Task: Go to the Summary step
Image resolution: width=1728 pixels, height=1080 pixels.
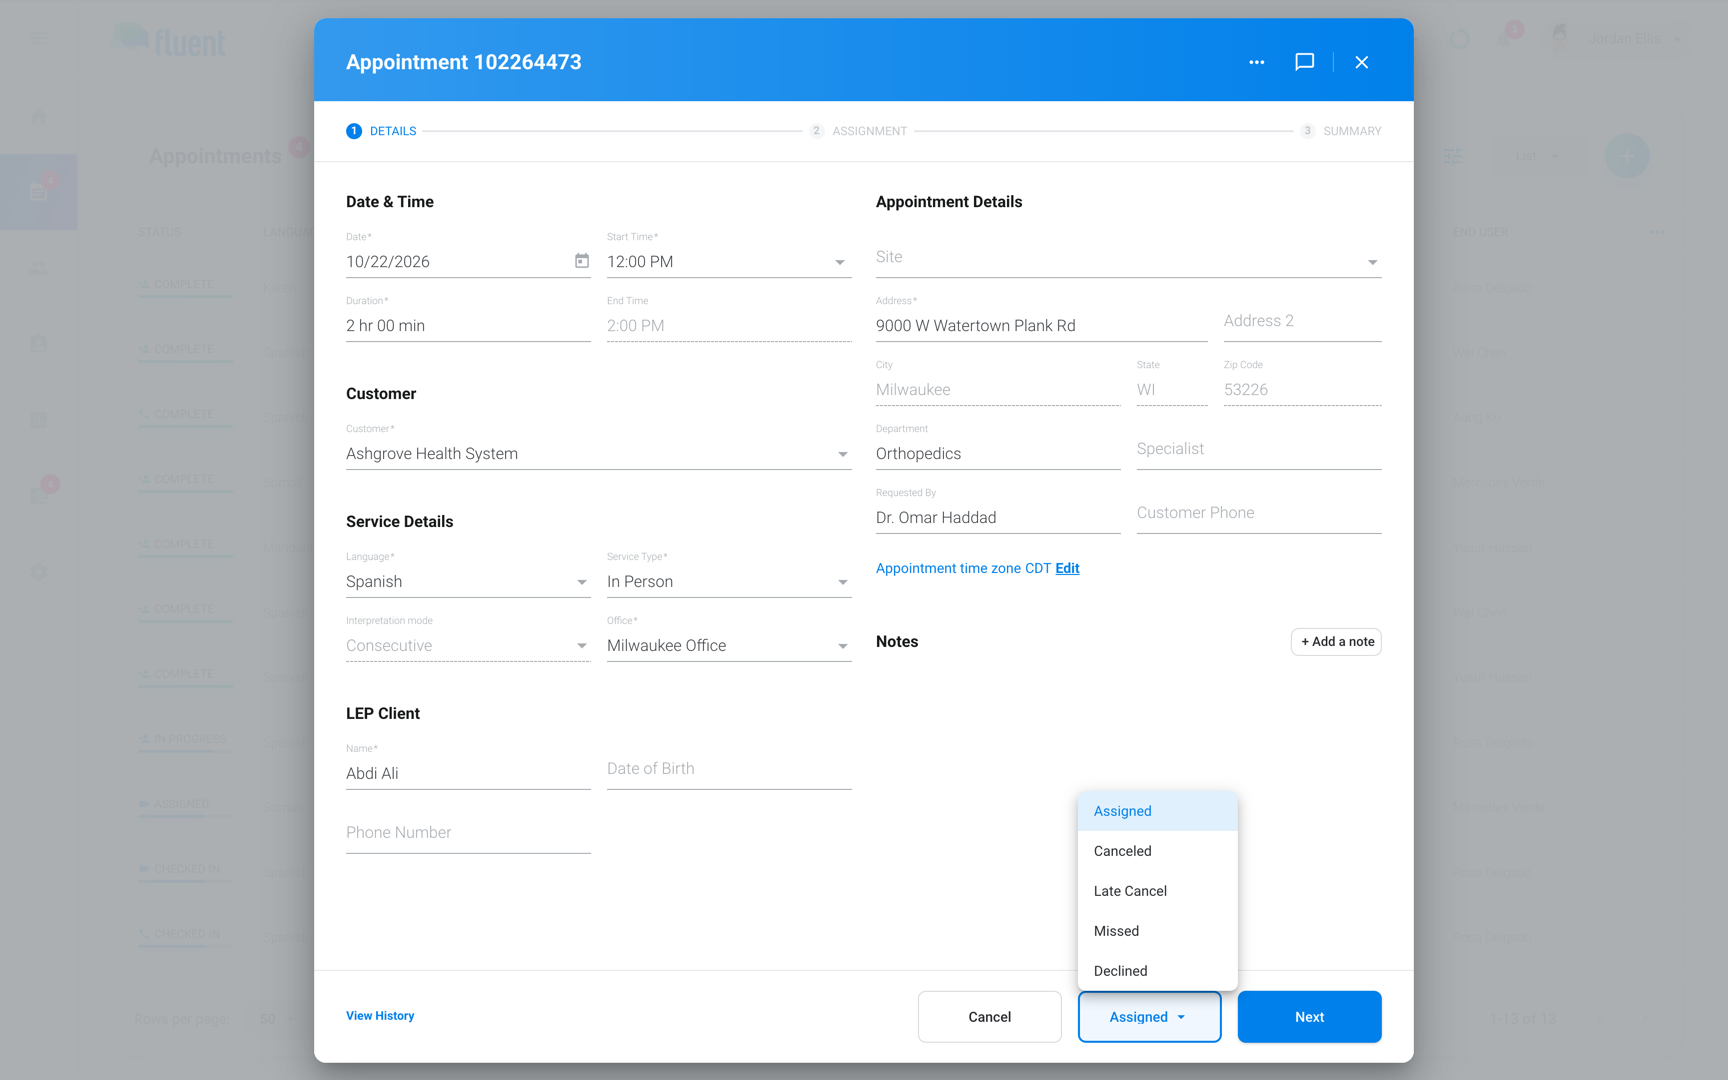Action: 1341,131
